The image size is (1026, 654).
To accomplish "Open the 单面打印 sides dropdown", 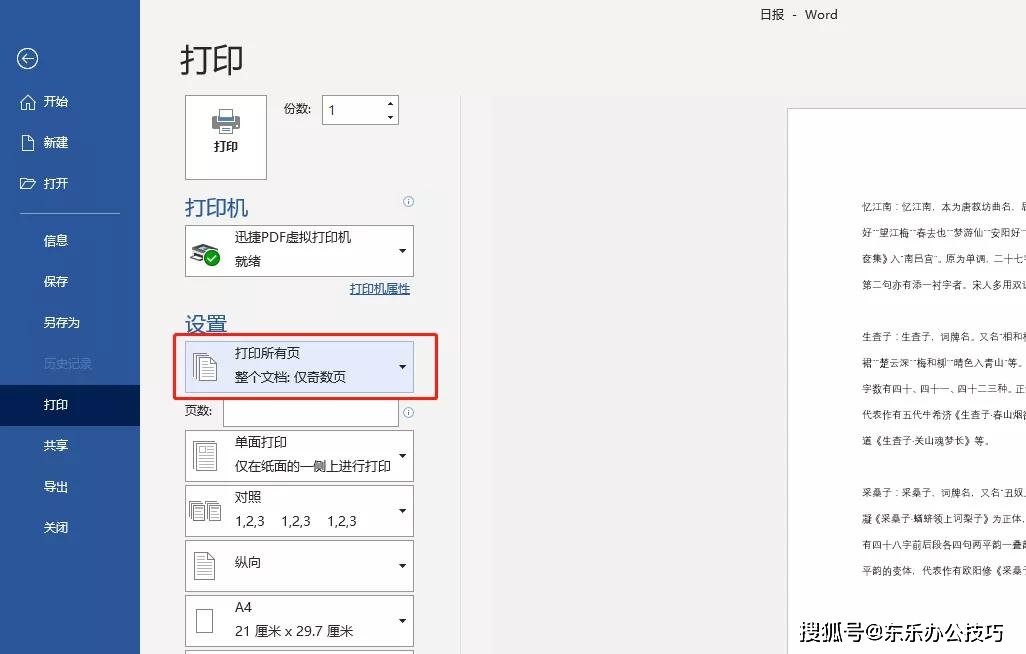I will 299,456.
